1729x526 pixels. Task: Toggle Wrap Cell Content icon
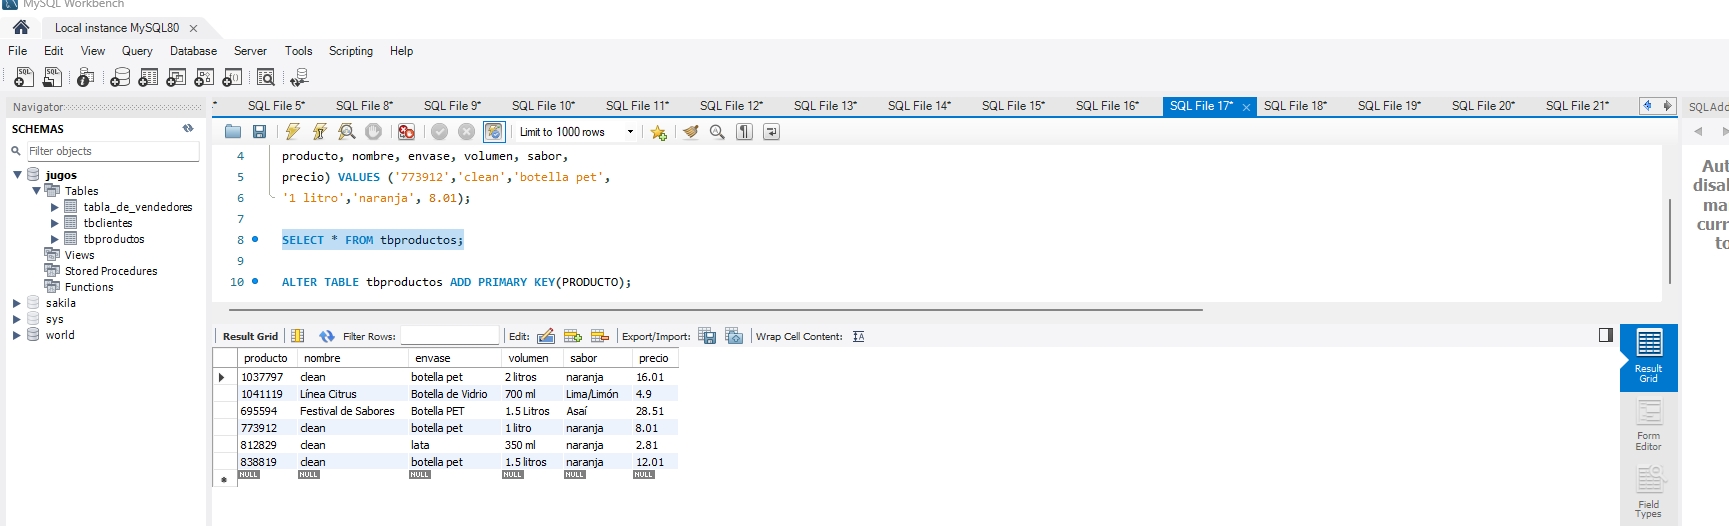click(858, 336)
